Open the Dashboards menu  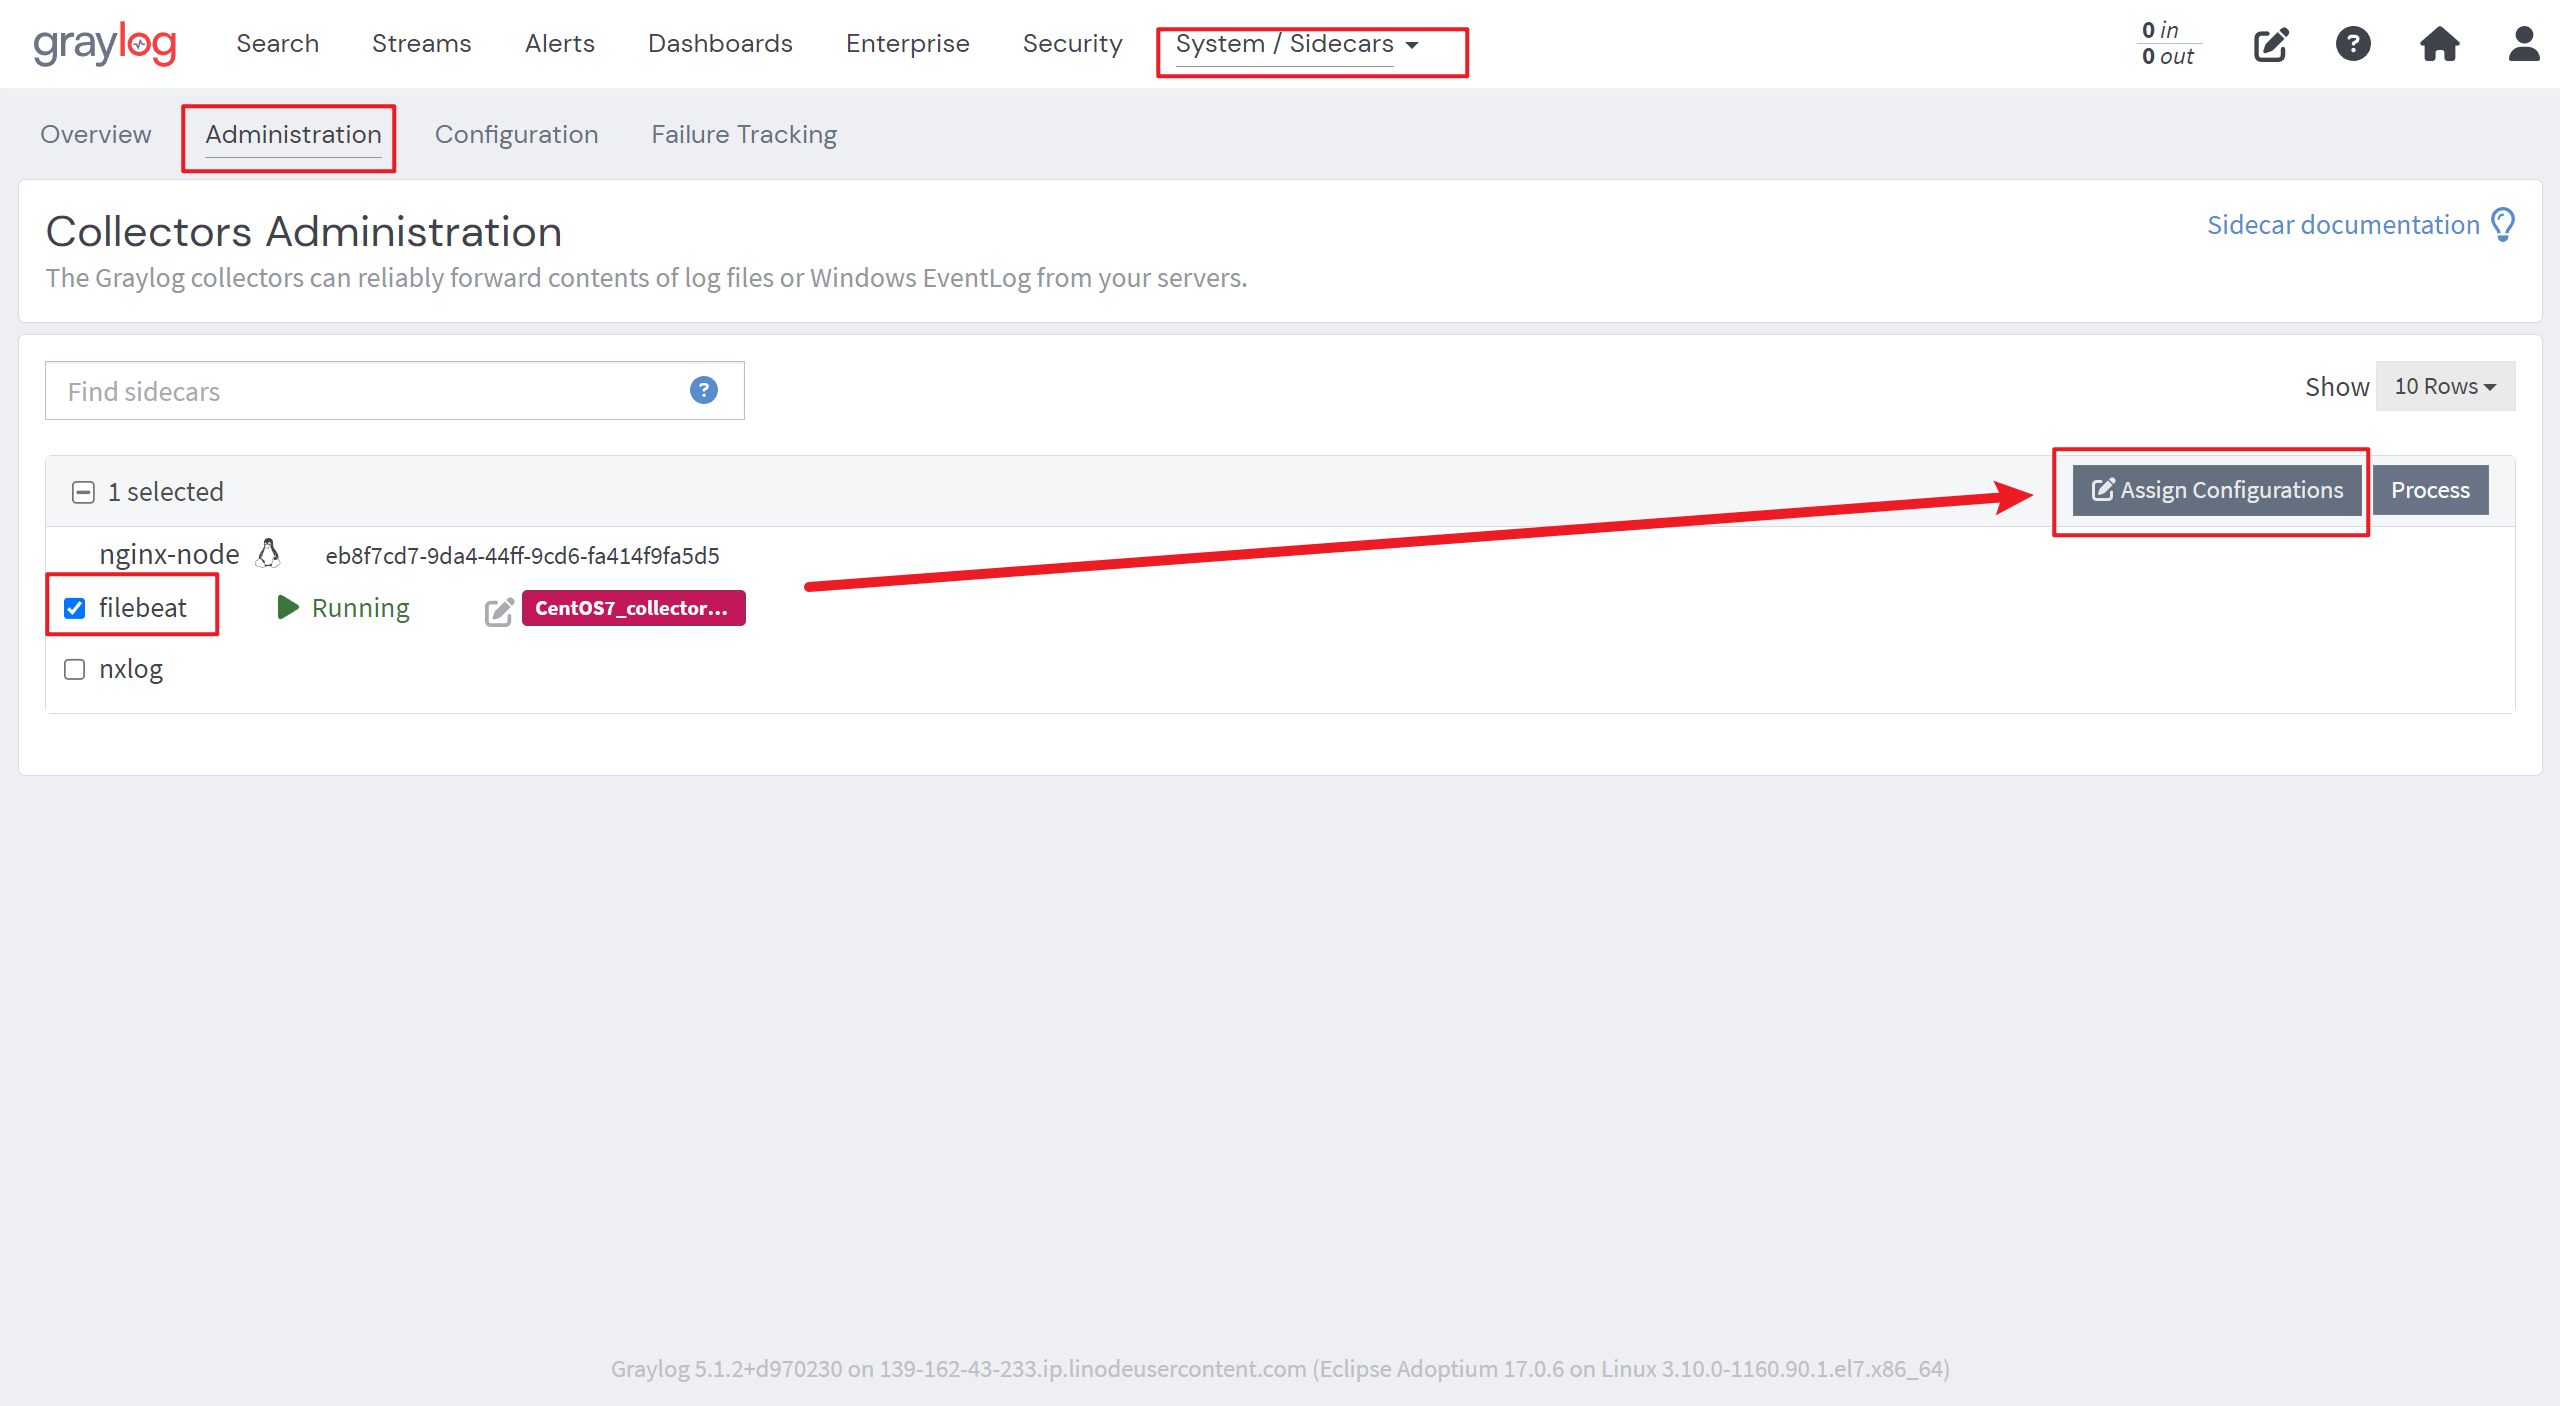[x=720, y=44]
